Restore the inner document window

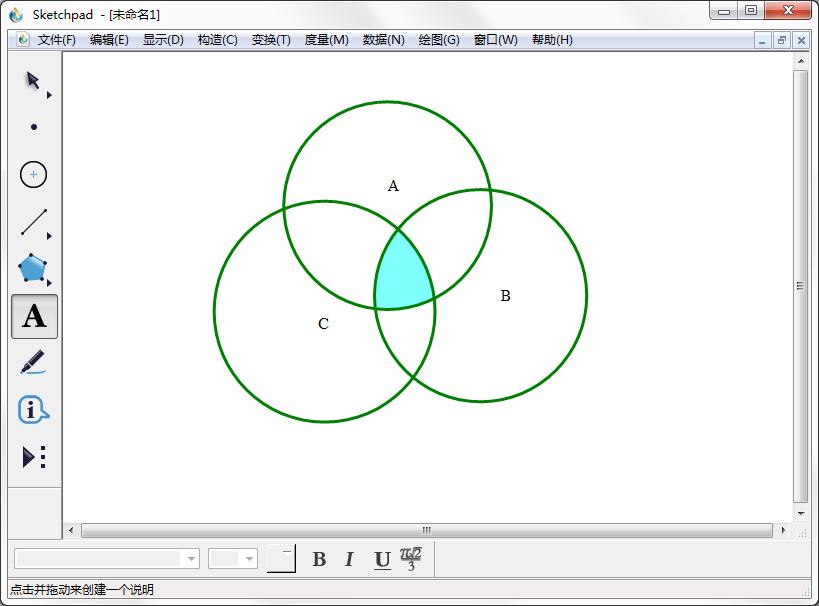click(782, 40)
